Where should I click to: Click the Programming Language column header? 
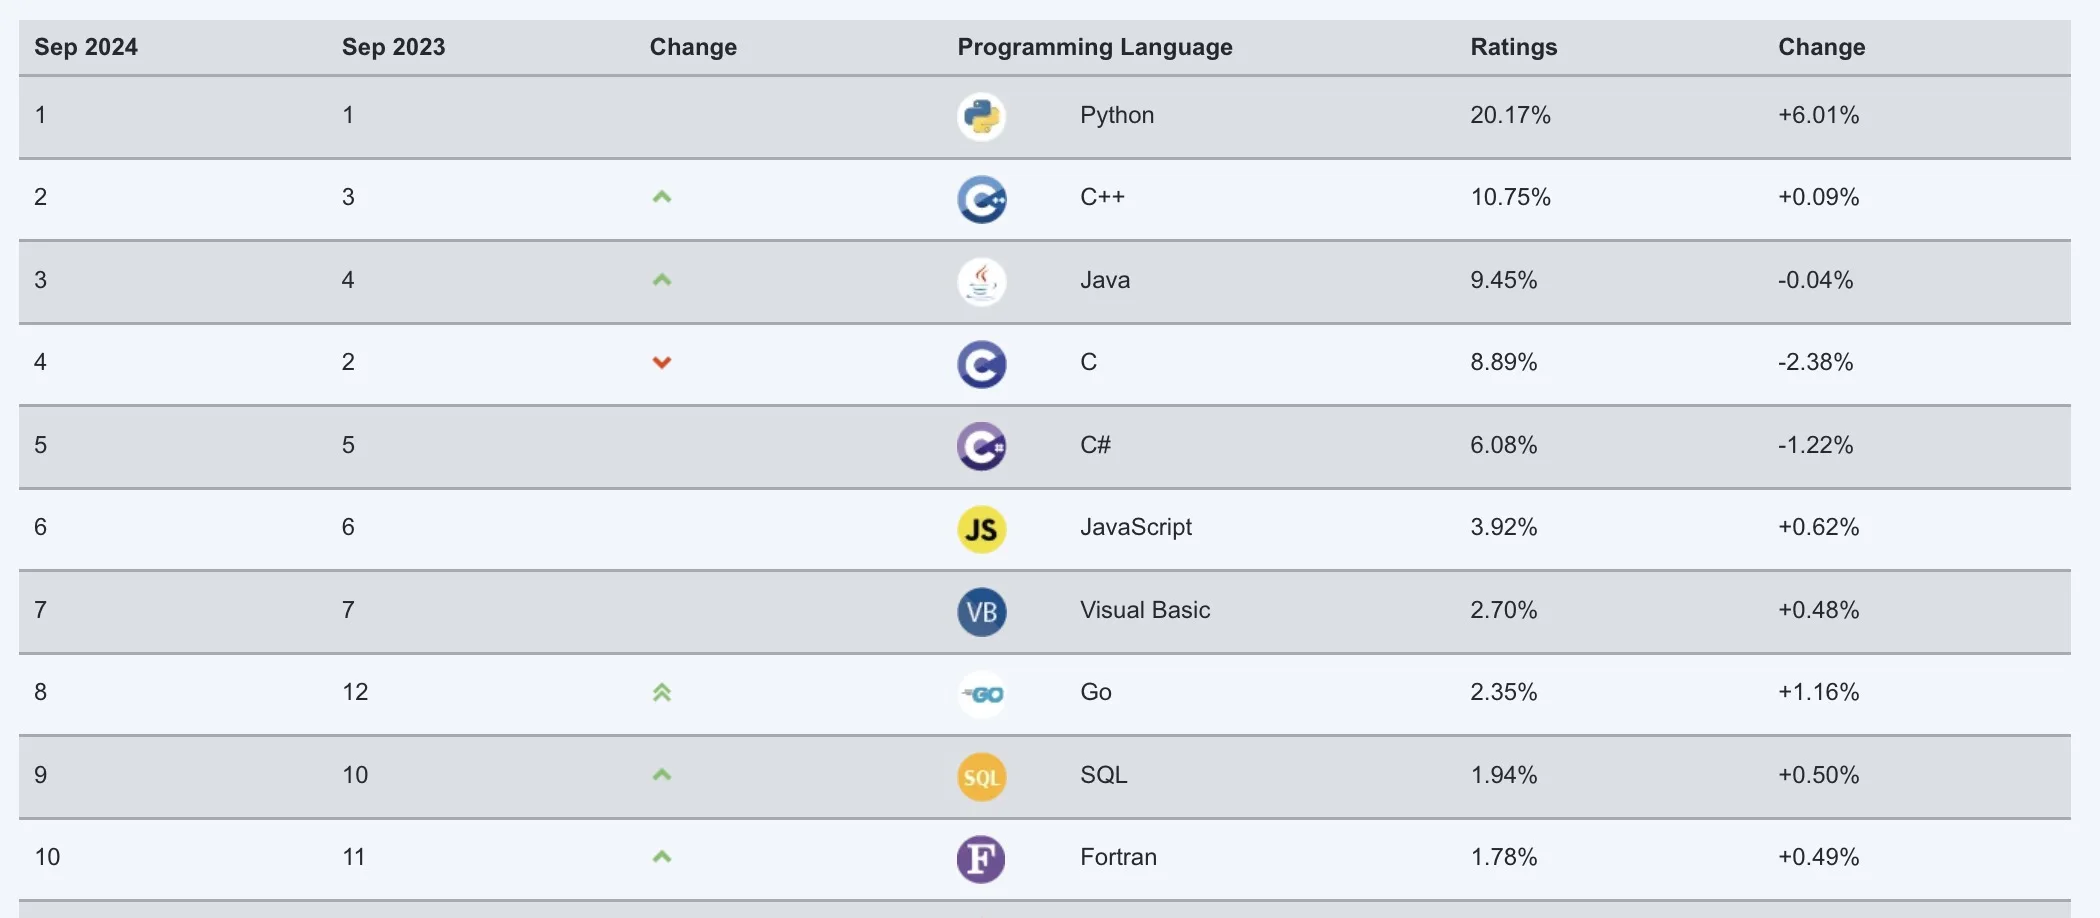pyautogui.click(x=1094, y=47)
